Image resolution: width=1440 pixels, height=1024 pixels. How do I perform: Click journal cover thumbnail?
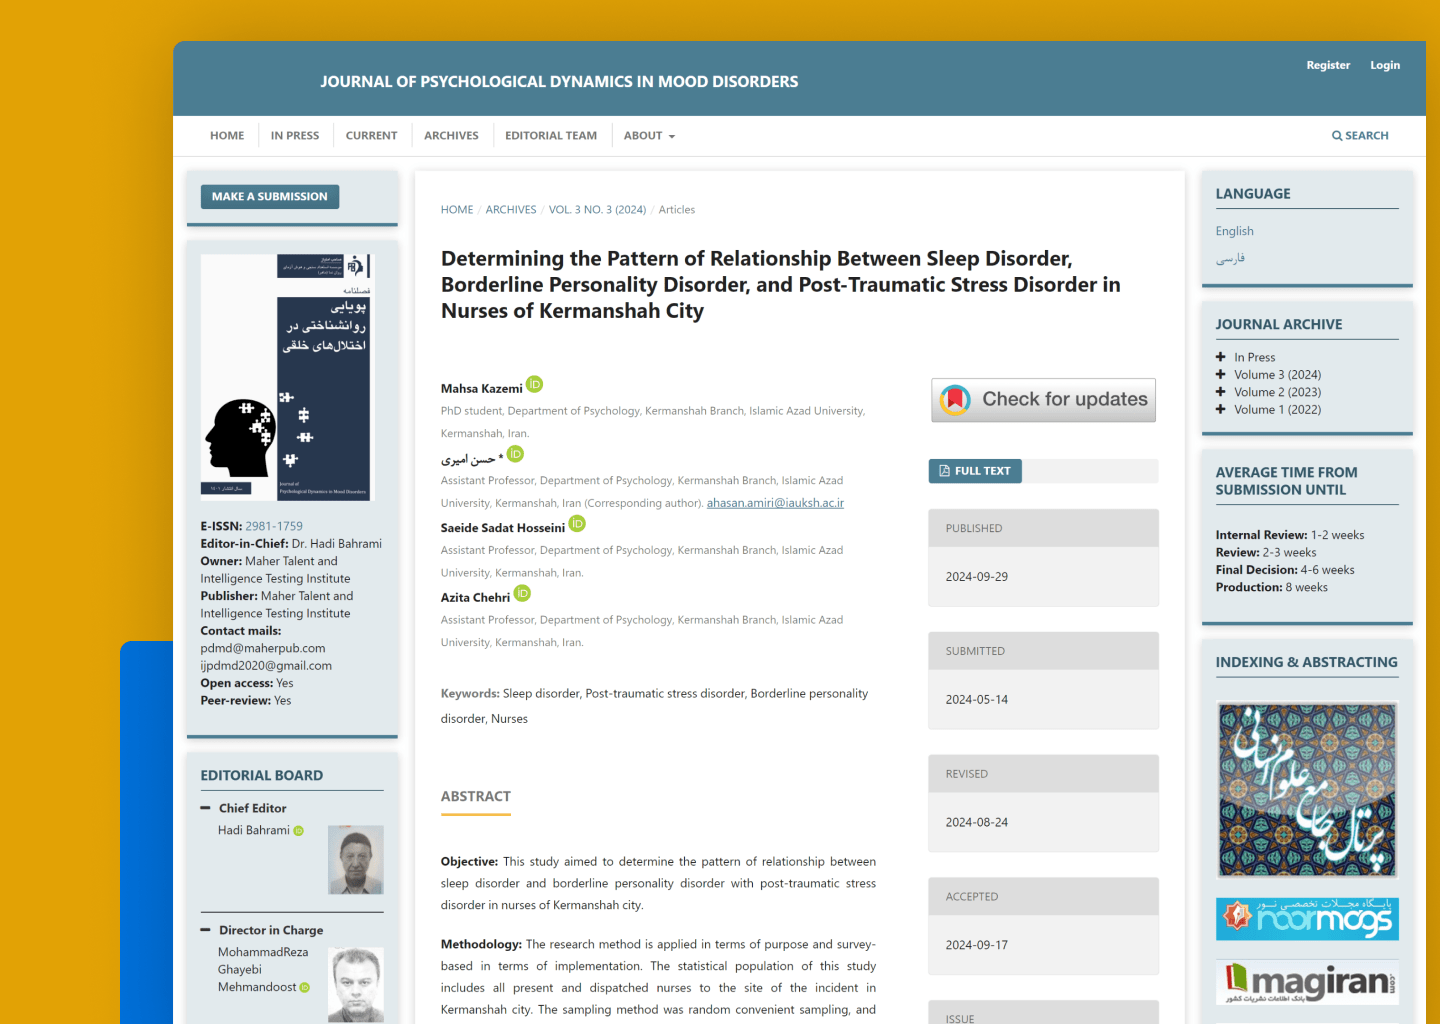click(x=286, y=377)
